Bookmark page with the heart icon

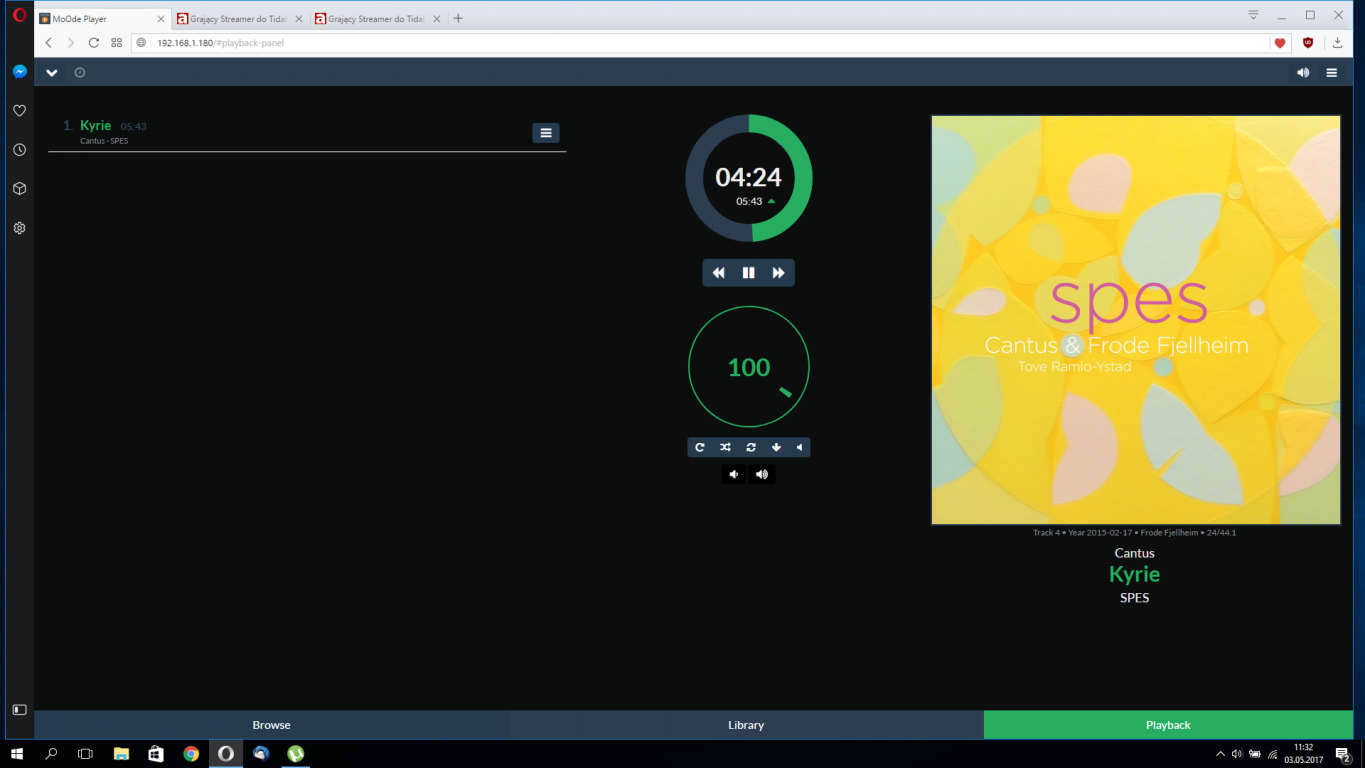tap(1279, 43)
